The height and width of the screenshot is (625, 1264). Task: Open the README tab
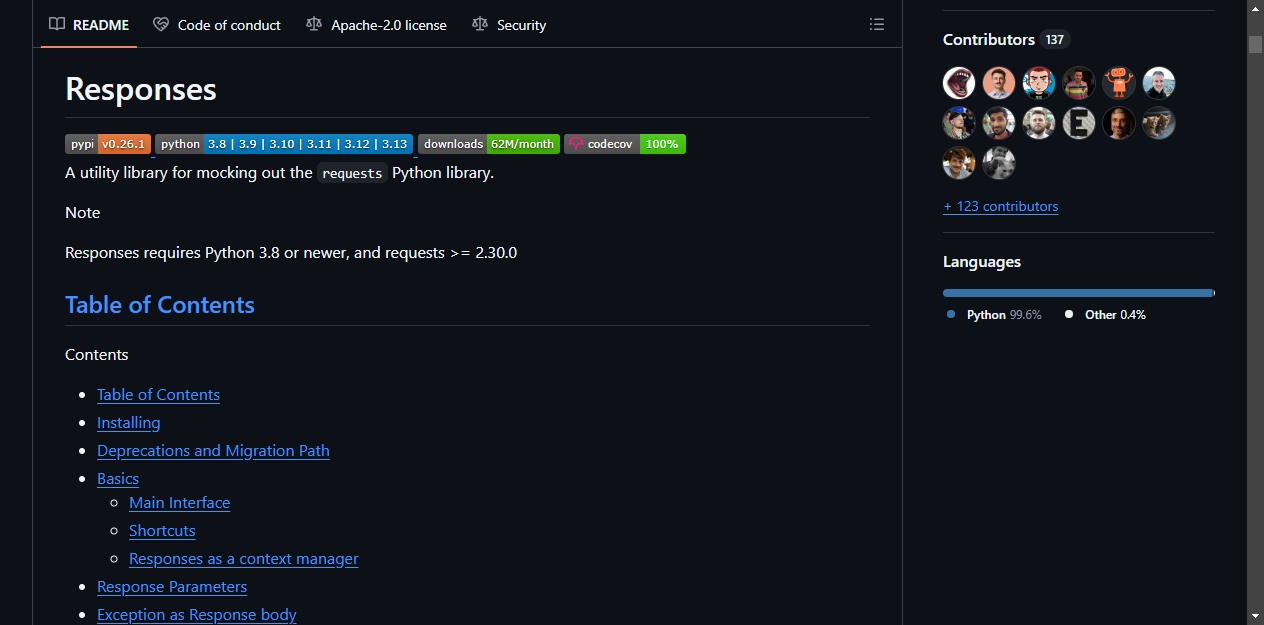tap(89, 25)
